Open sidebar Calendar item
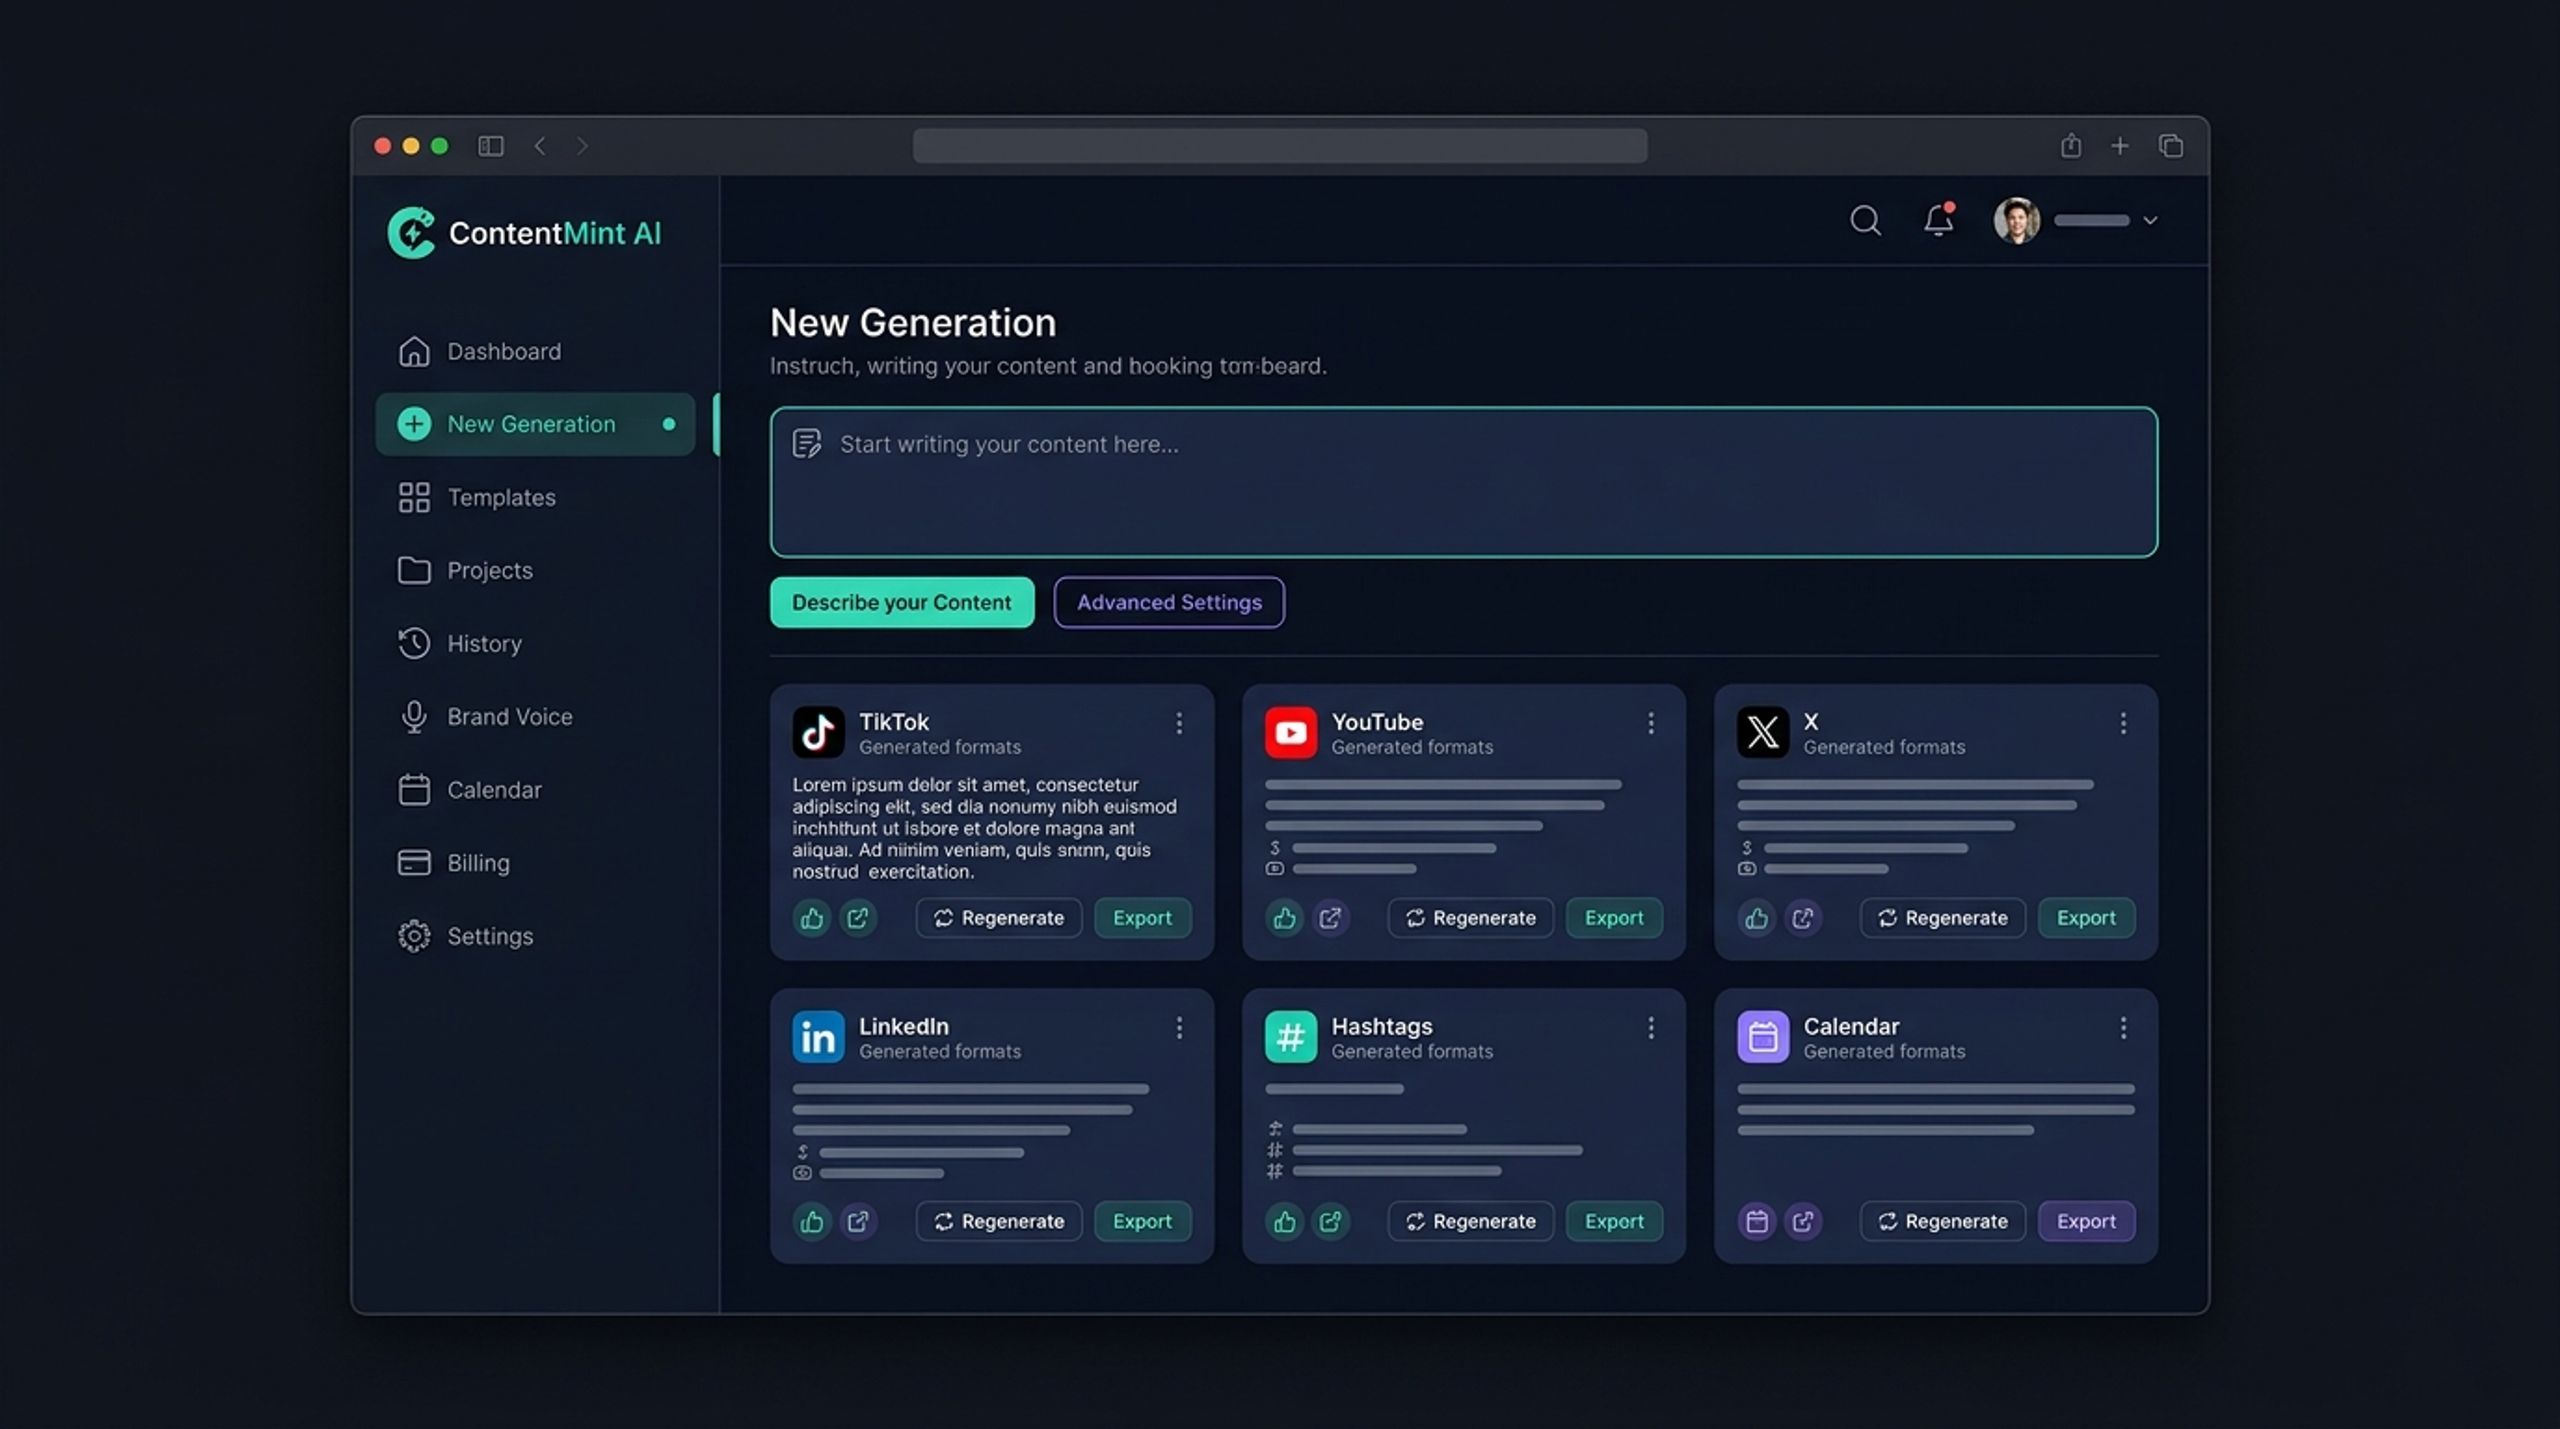Screen dimensions: 2560x1429 pos(536,789)
